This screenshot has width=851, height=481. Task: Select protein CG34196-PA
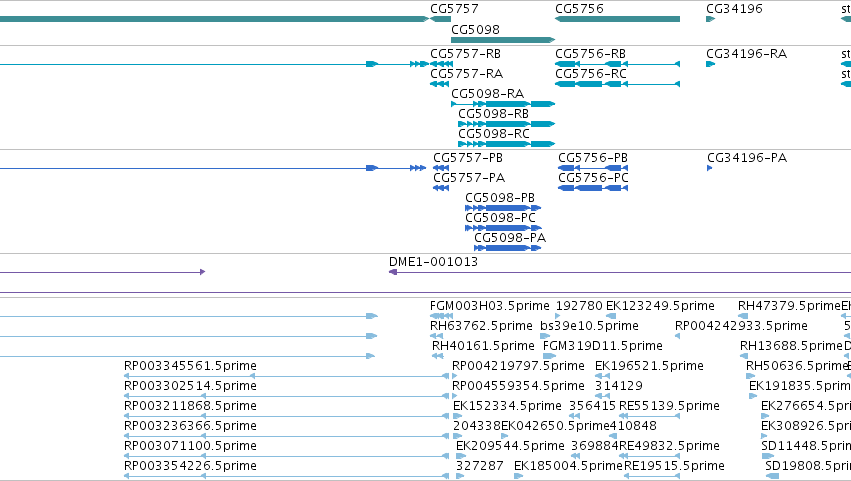click(747, 158)
